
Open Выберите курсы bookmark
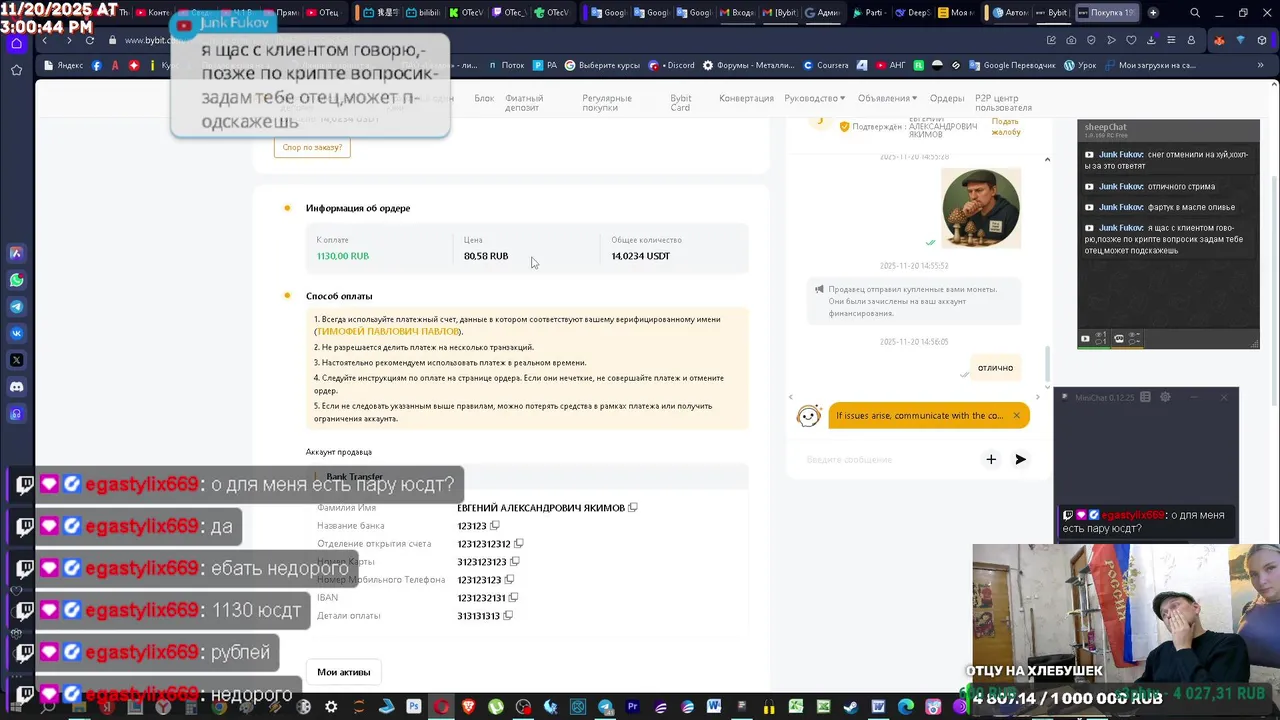click(602, 65)
